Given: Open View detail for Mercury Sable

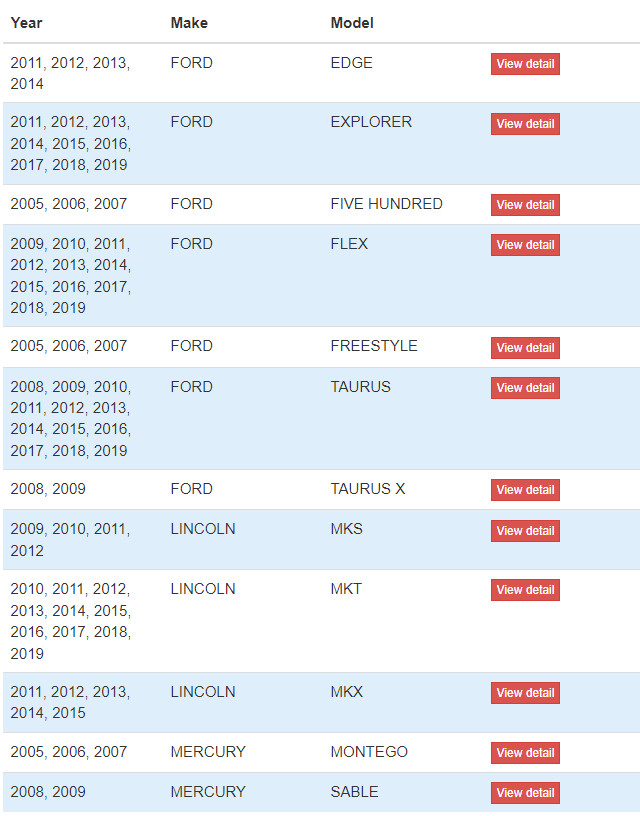Looking at the screenshot, I should [525, 793].
